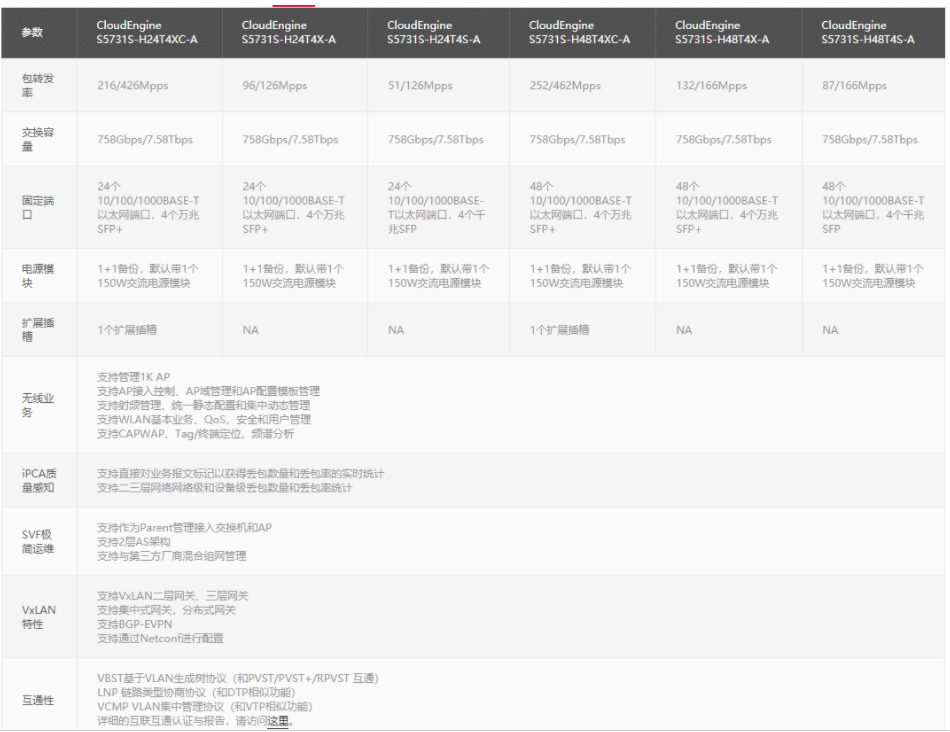Click the 'SVF极简运维' row label

click(x=38, y=542)
